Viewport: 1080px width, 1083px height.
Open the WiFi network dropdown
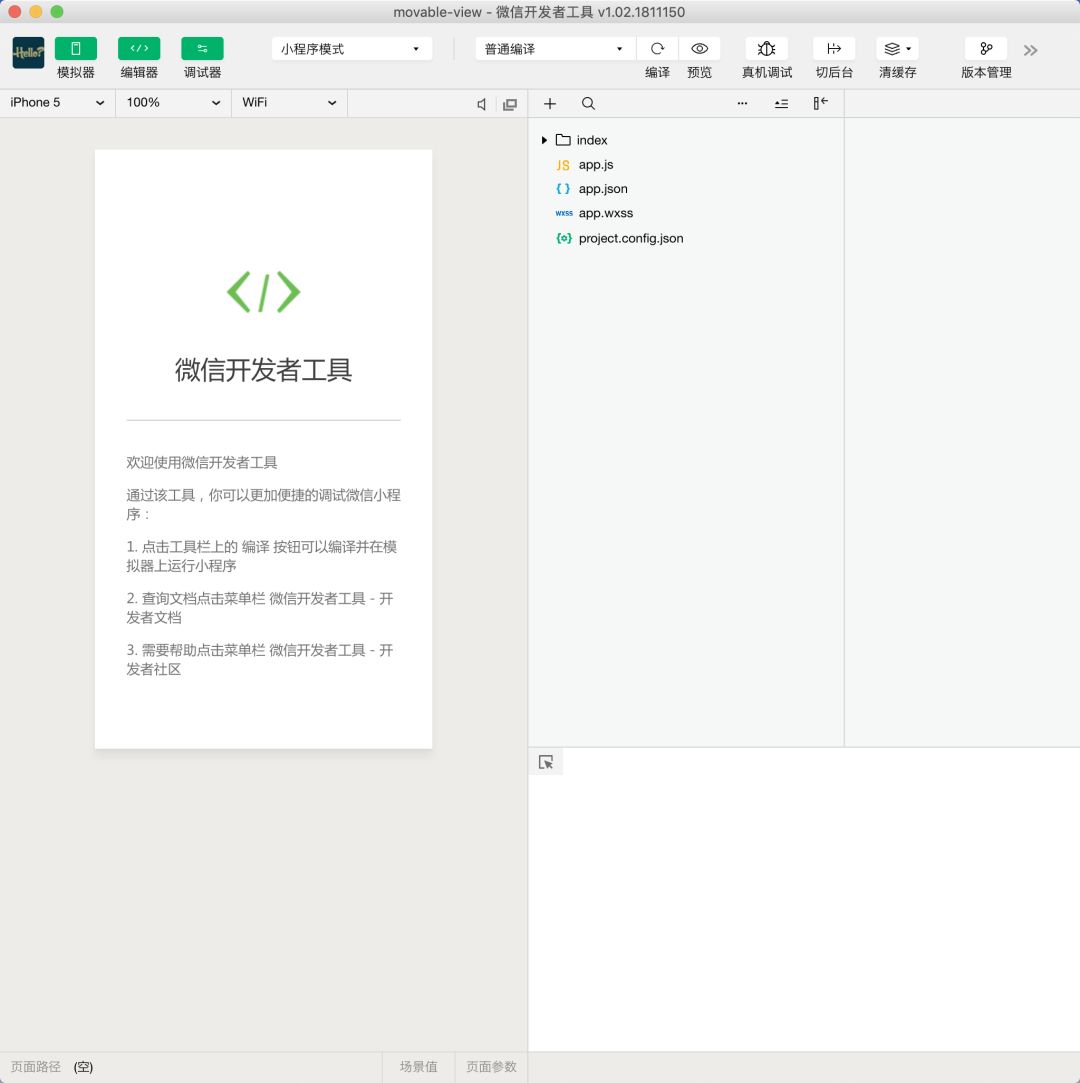click(x=289, y=103)
